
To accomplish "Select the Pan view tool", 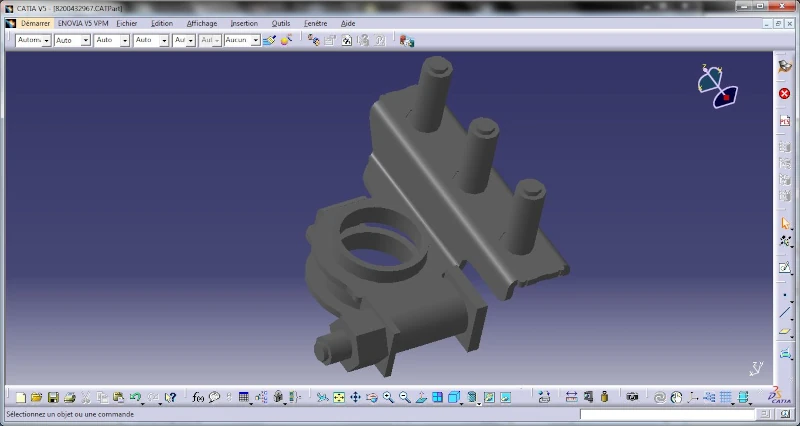I will coord(355,398).
